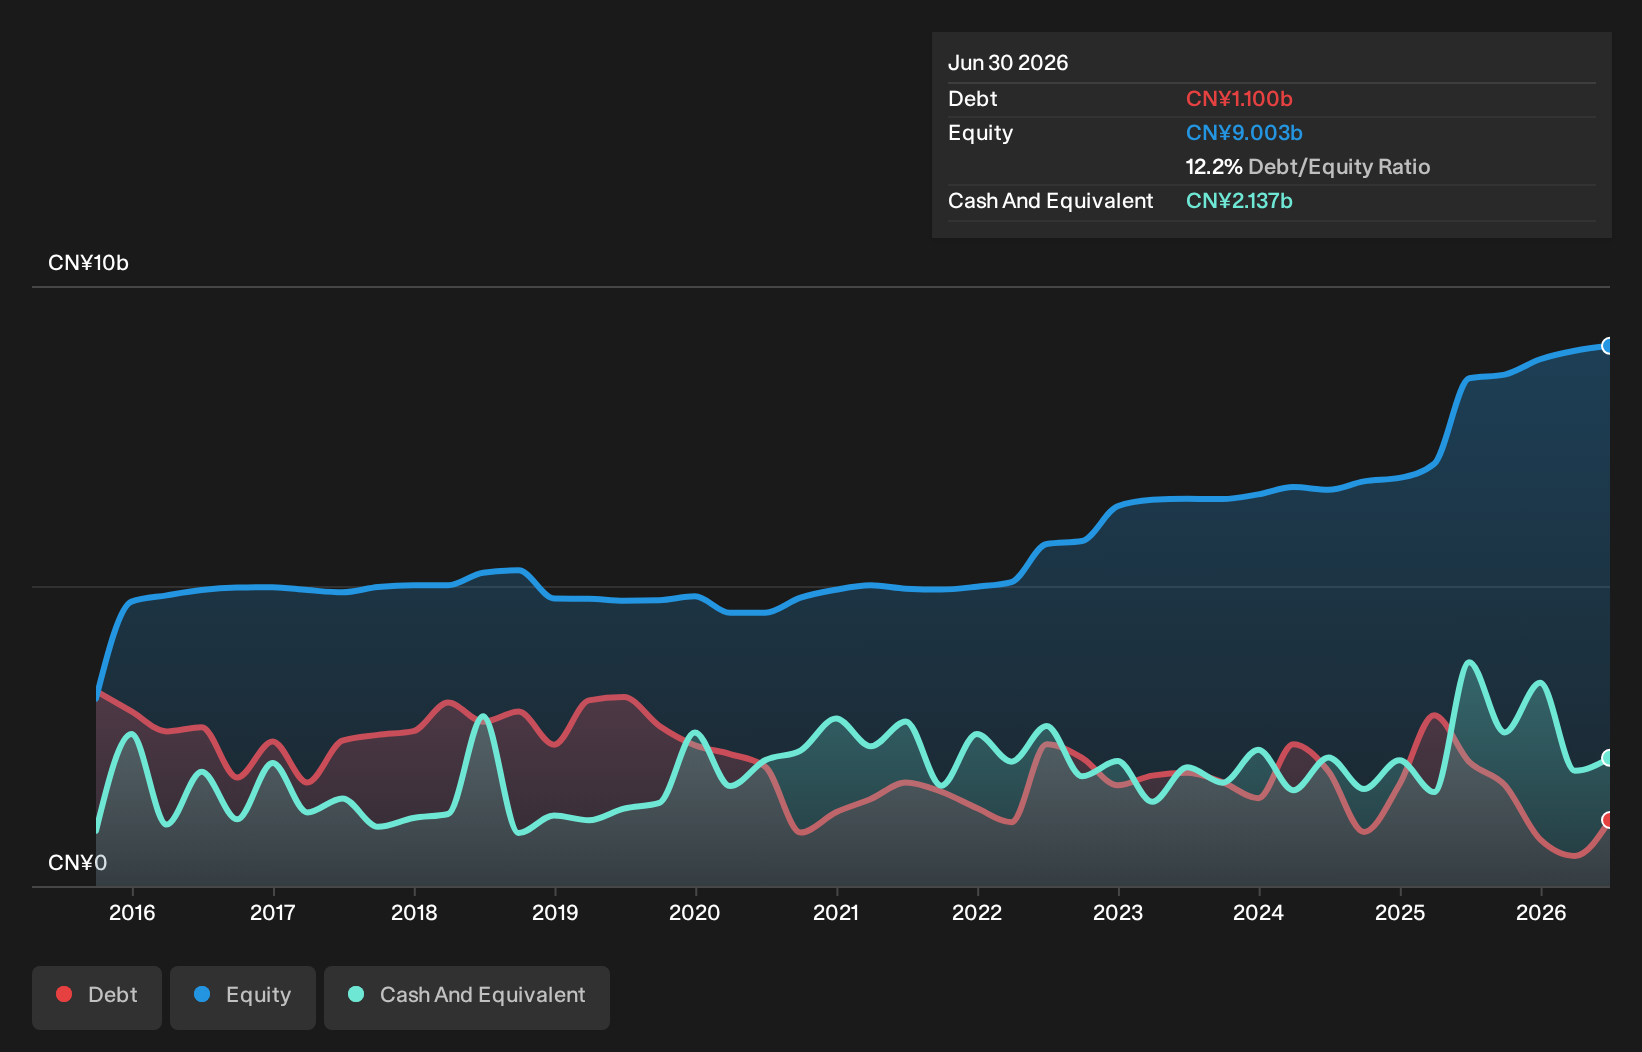Image resolution: width=1642 pixels, height=1052 pixels.
Task: Click the 2025 x-axis label
Action: (1400, 913)
